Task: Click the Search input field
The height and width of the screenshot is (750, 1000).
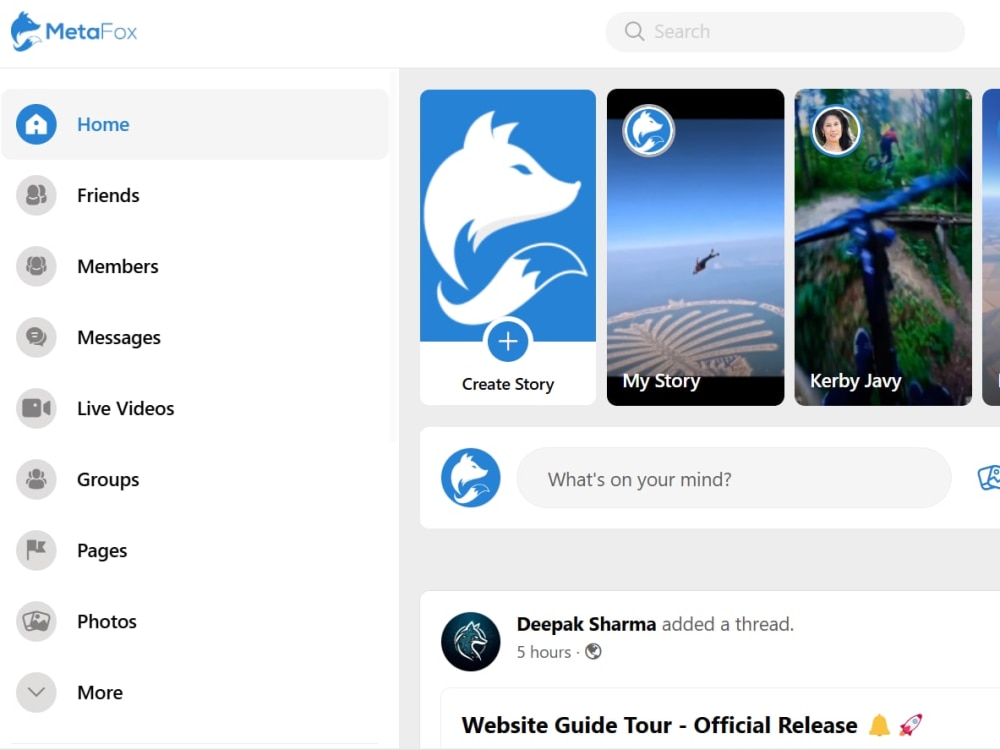Action: [x=785, y=31]
